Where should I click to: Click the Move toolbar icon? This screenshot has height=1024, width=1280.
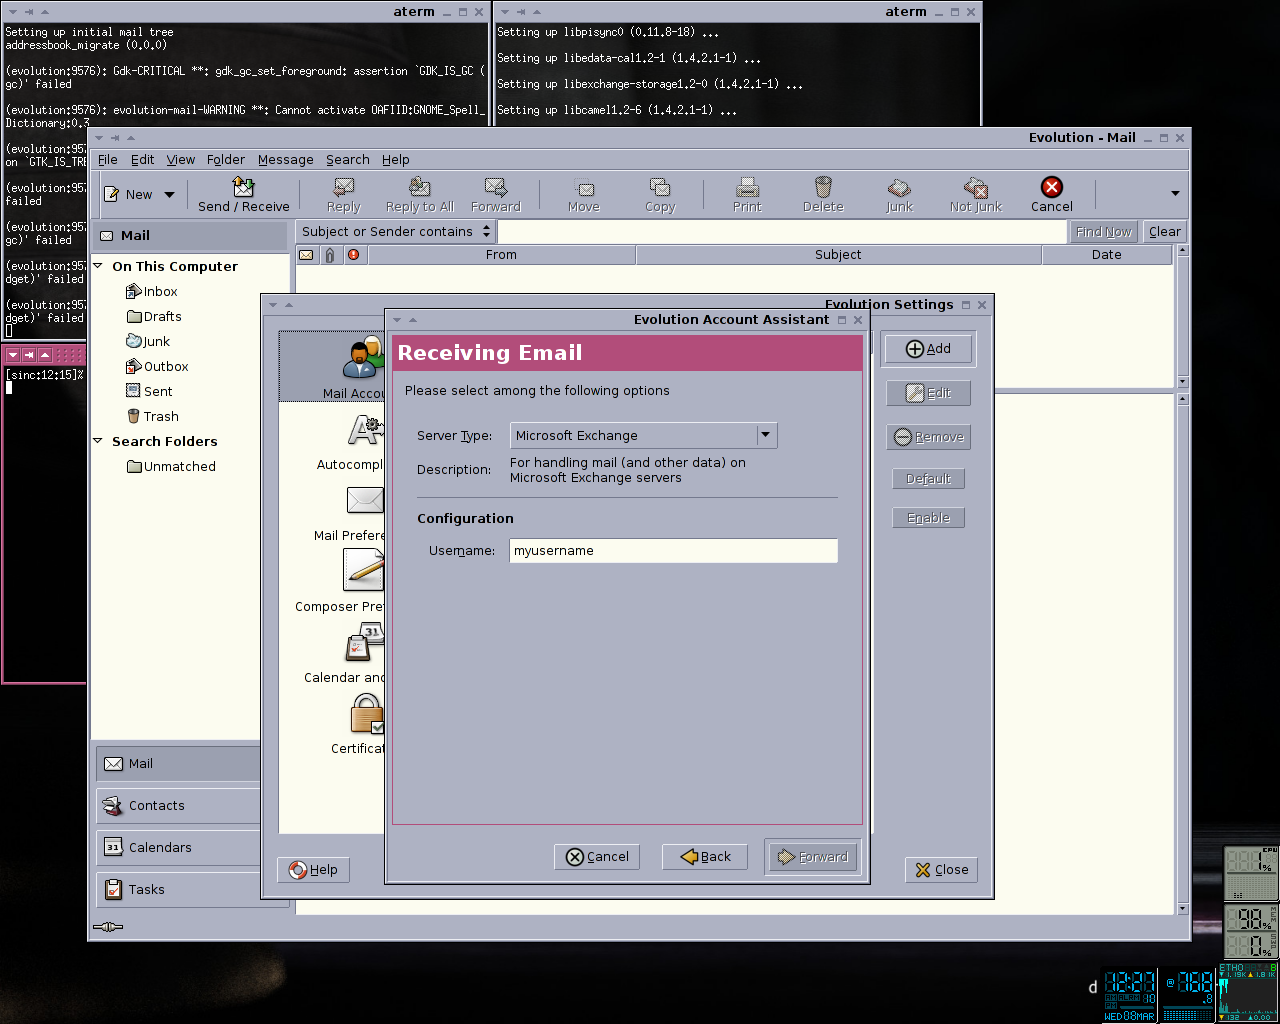584,195
